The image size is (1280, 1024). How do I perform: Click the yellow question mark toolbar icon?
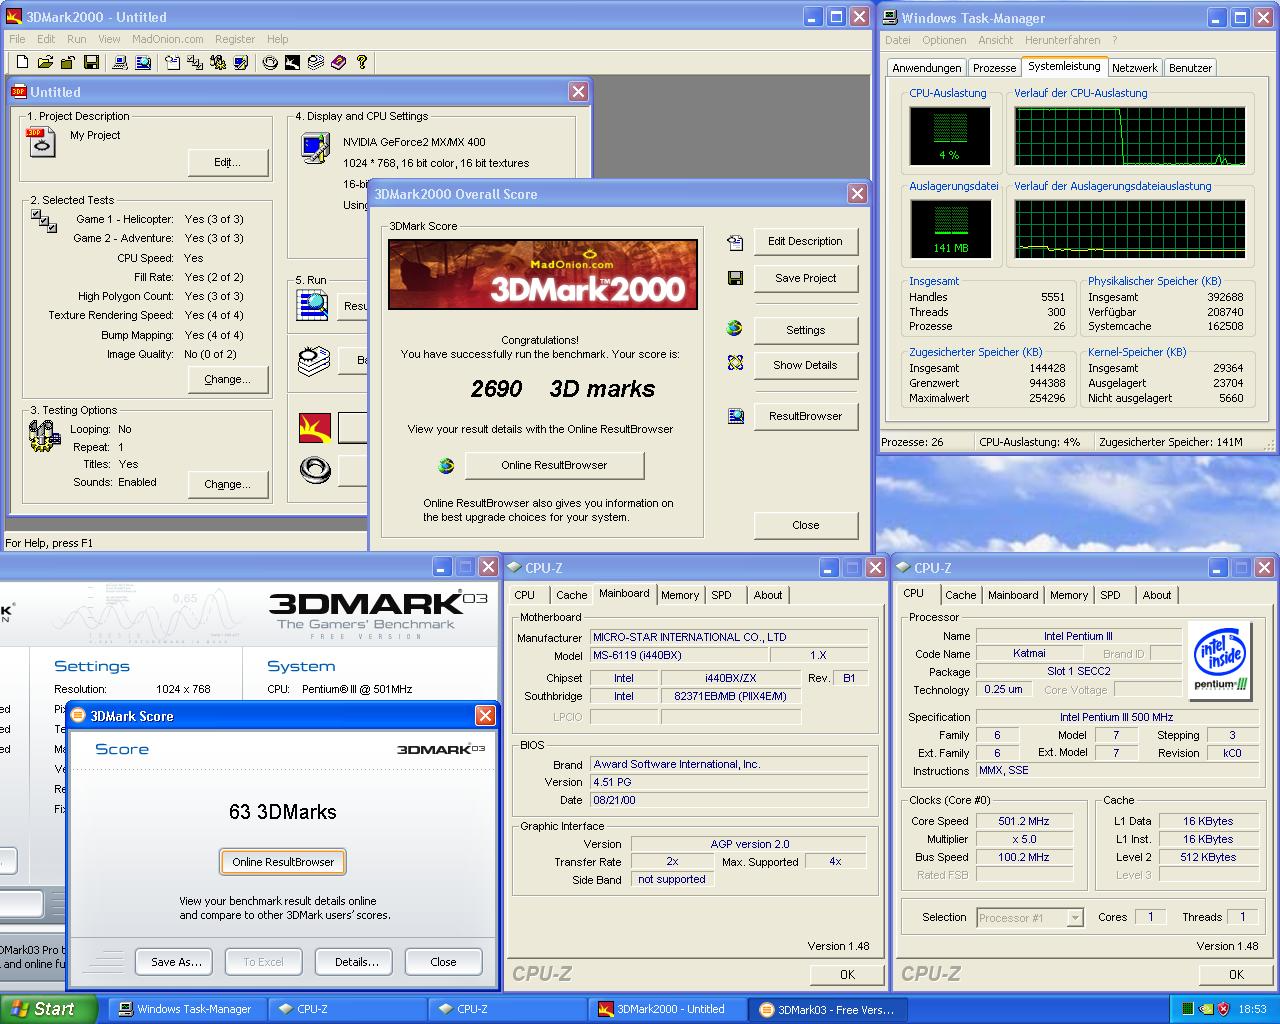tap(362, 62)
